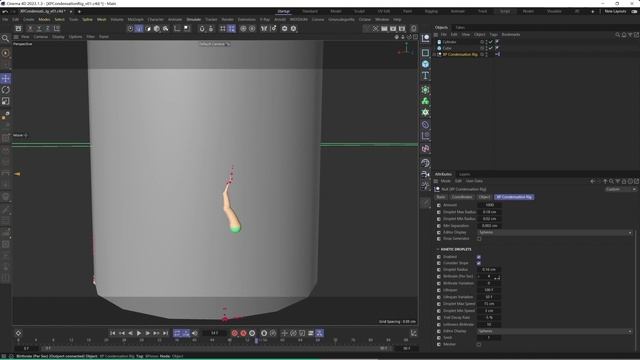Select the Scale tool in left toolbar
This screenshot has width=640, height=360.
tap(6, 101)
